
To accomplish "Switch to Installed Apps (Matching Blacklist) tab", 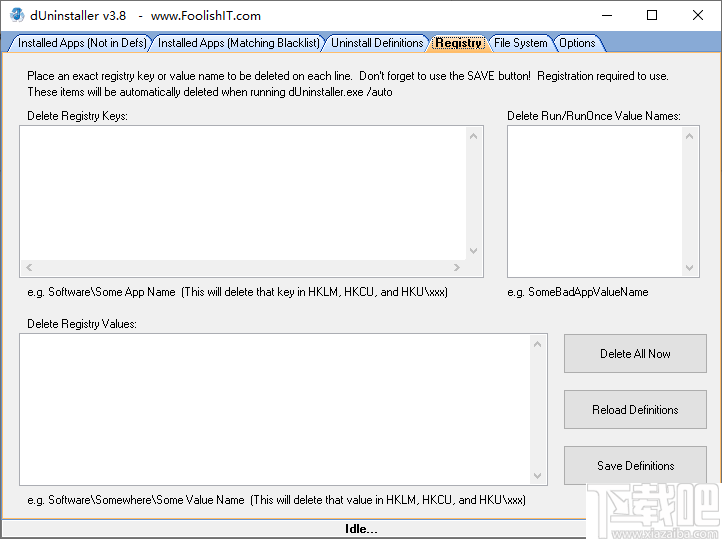I will [x=239, y=43].
